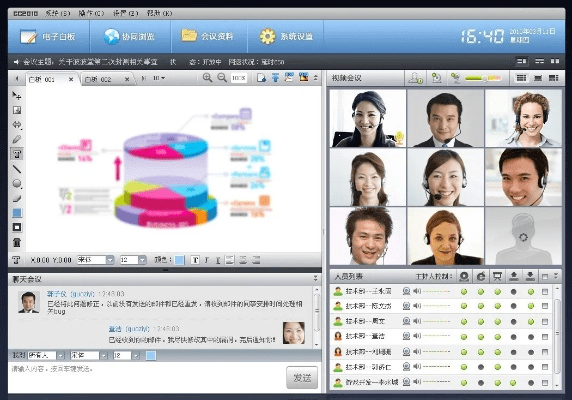Click the user icon in video conference toolbar

point(416,78)
